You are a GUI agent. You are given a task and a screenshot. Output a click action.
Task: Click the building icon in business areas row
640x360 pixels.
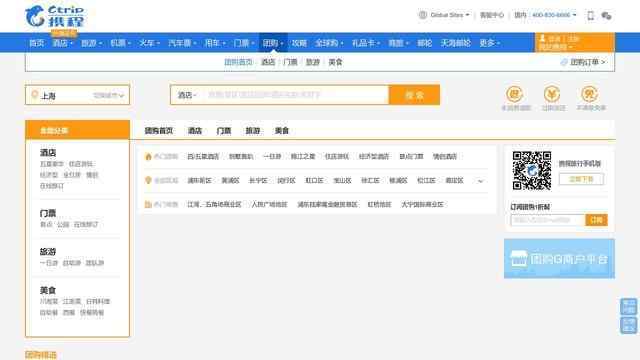click(x=149, y=204)
